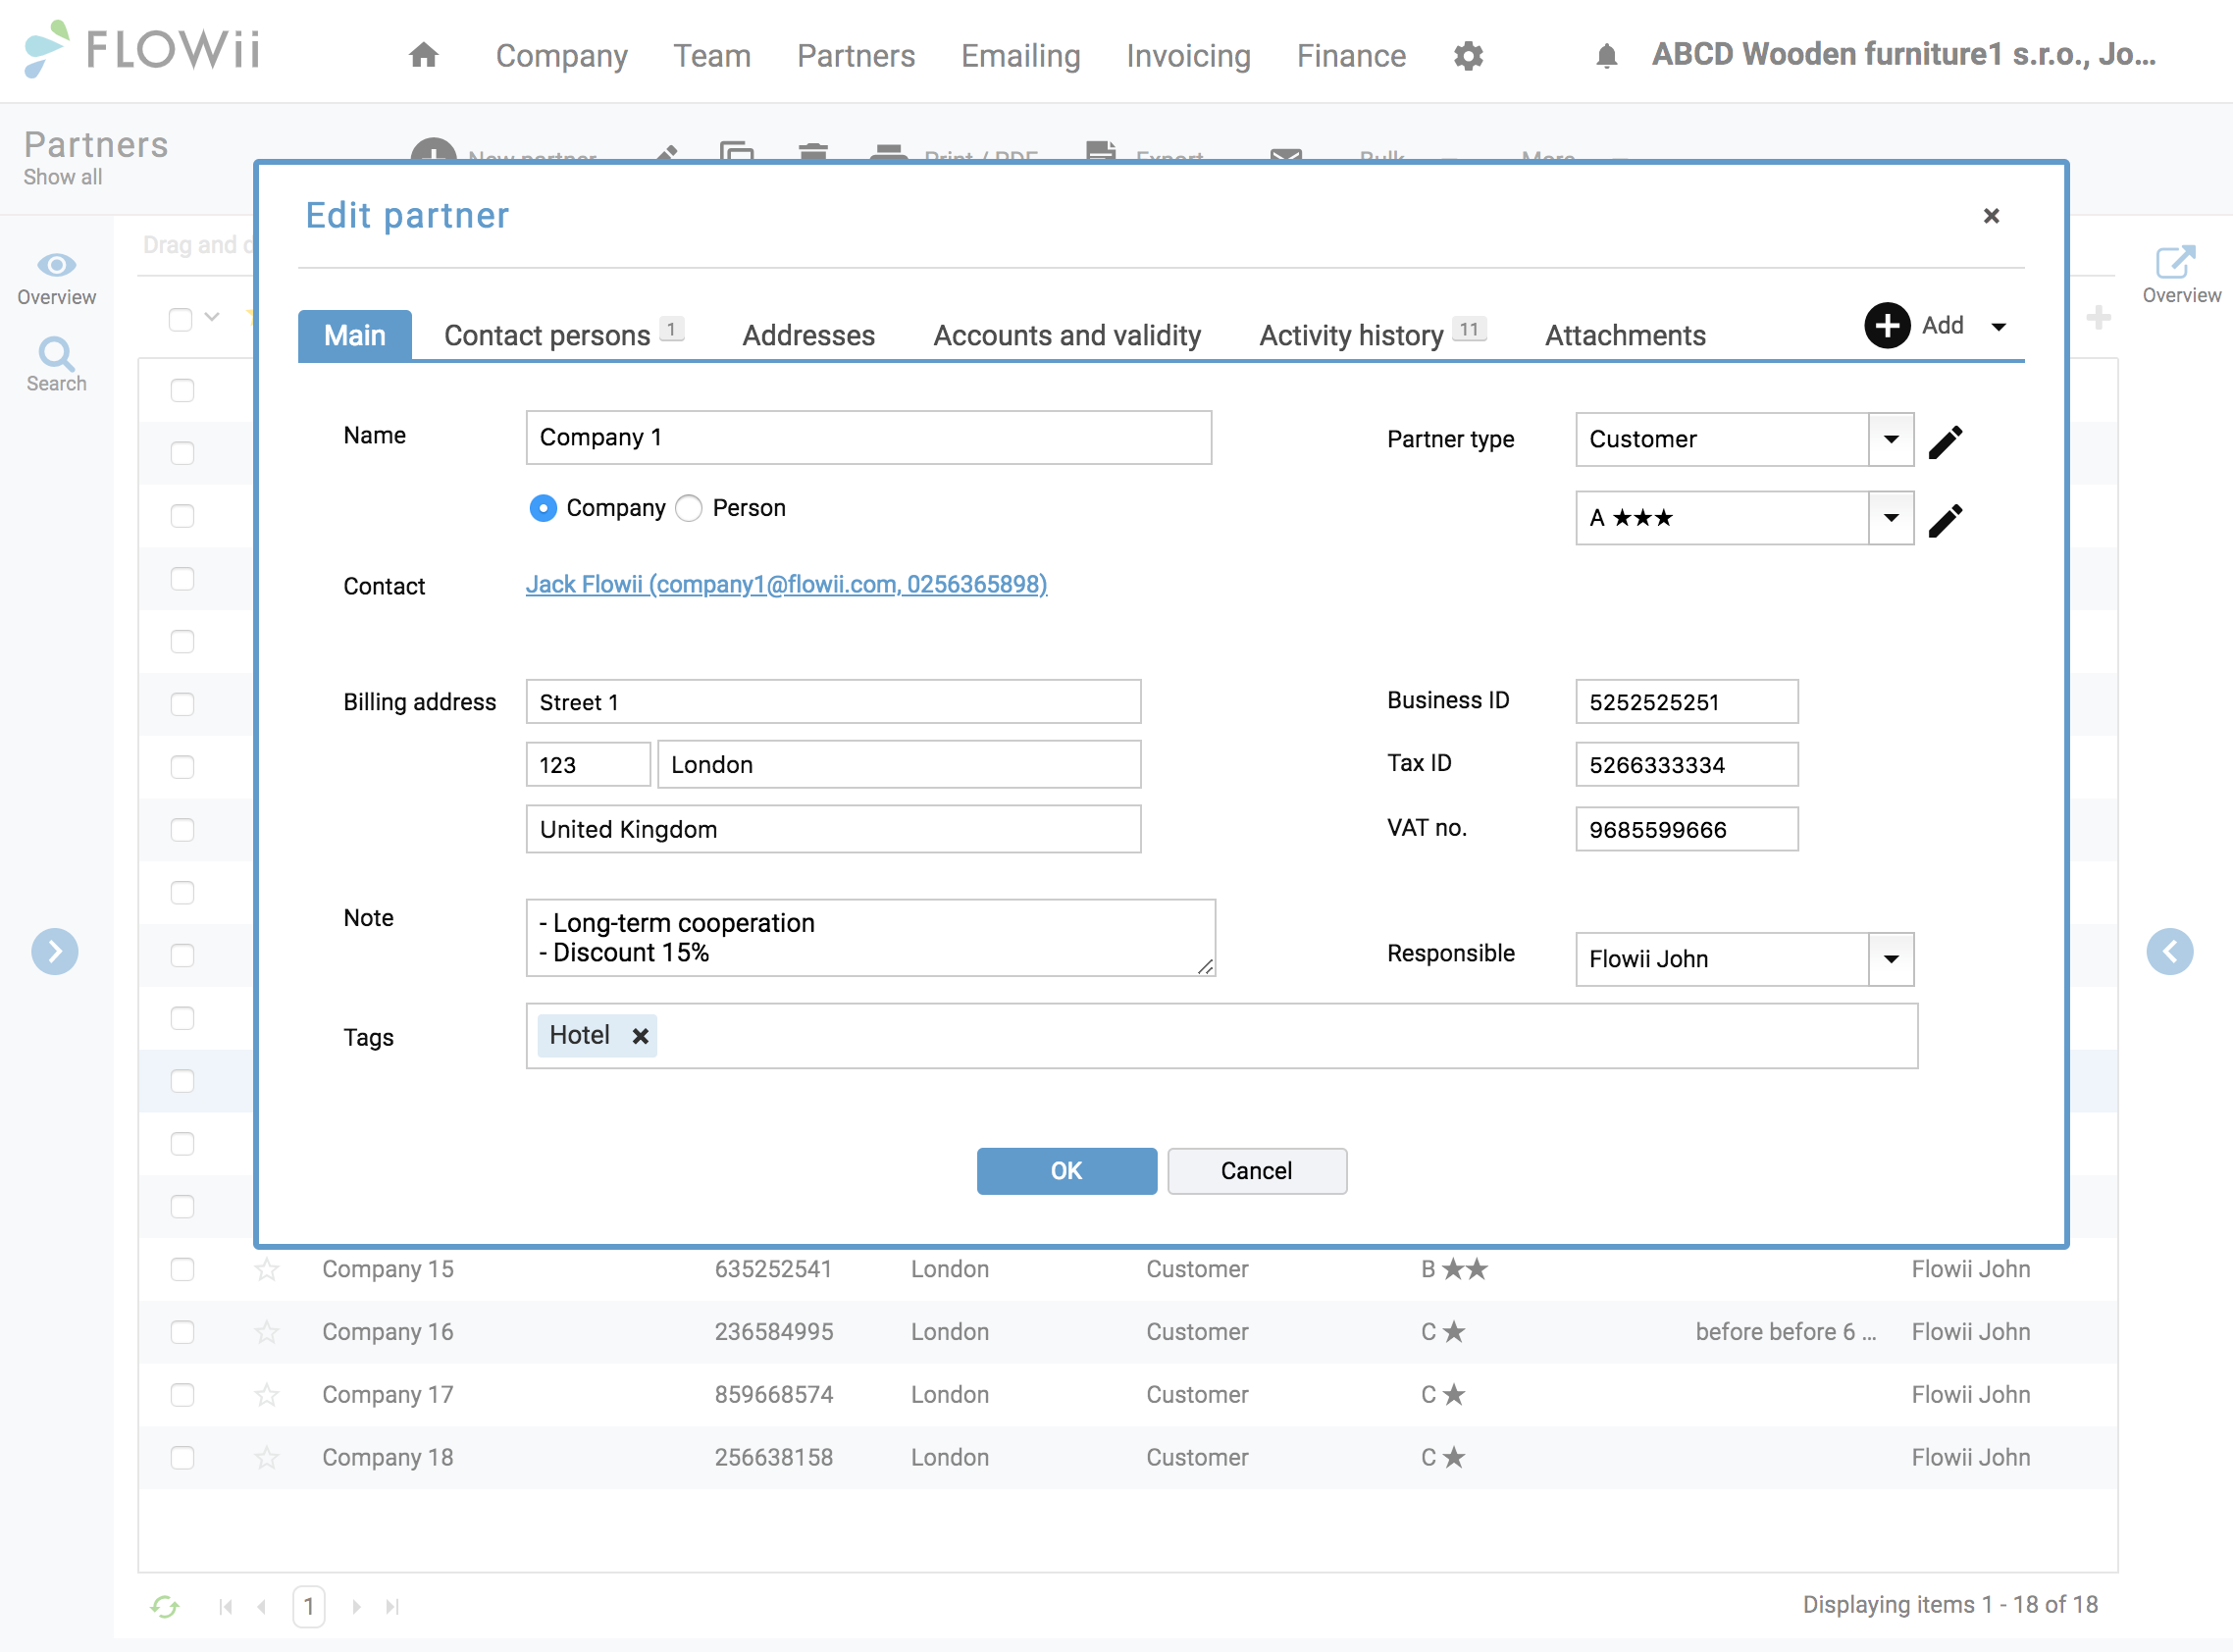
Task: Open the right-side Overview external link icon
Action: tap(2176, 262)
